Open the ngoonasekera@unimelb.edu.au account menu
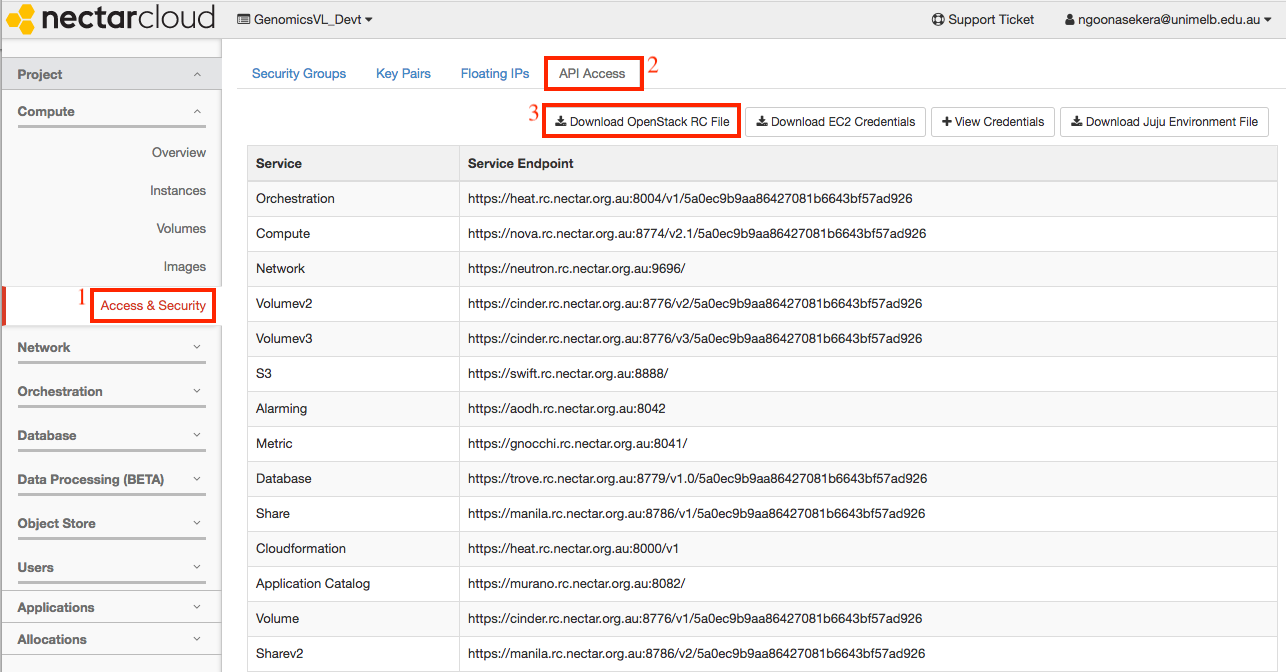 point(1169,19)
